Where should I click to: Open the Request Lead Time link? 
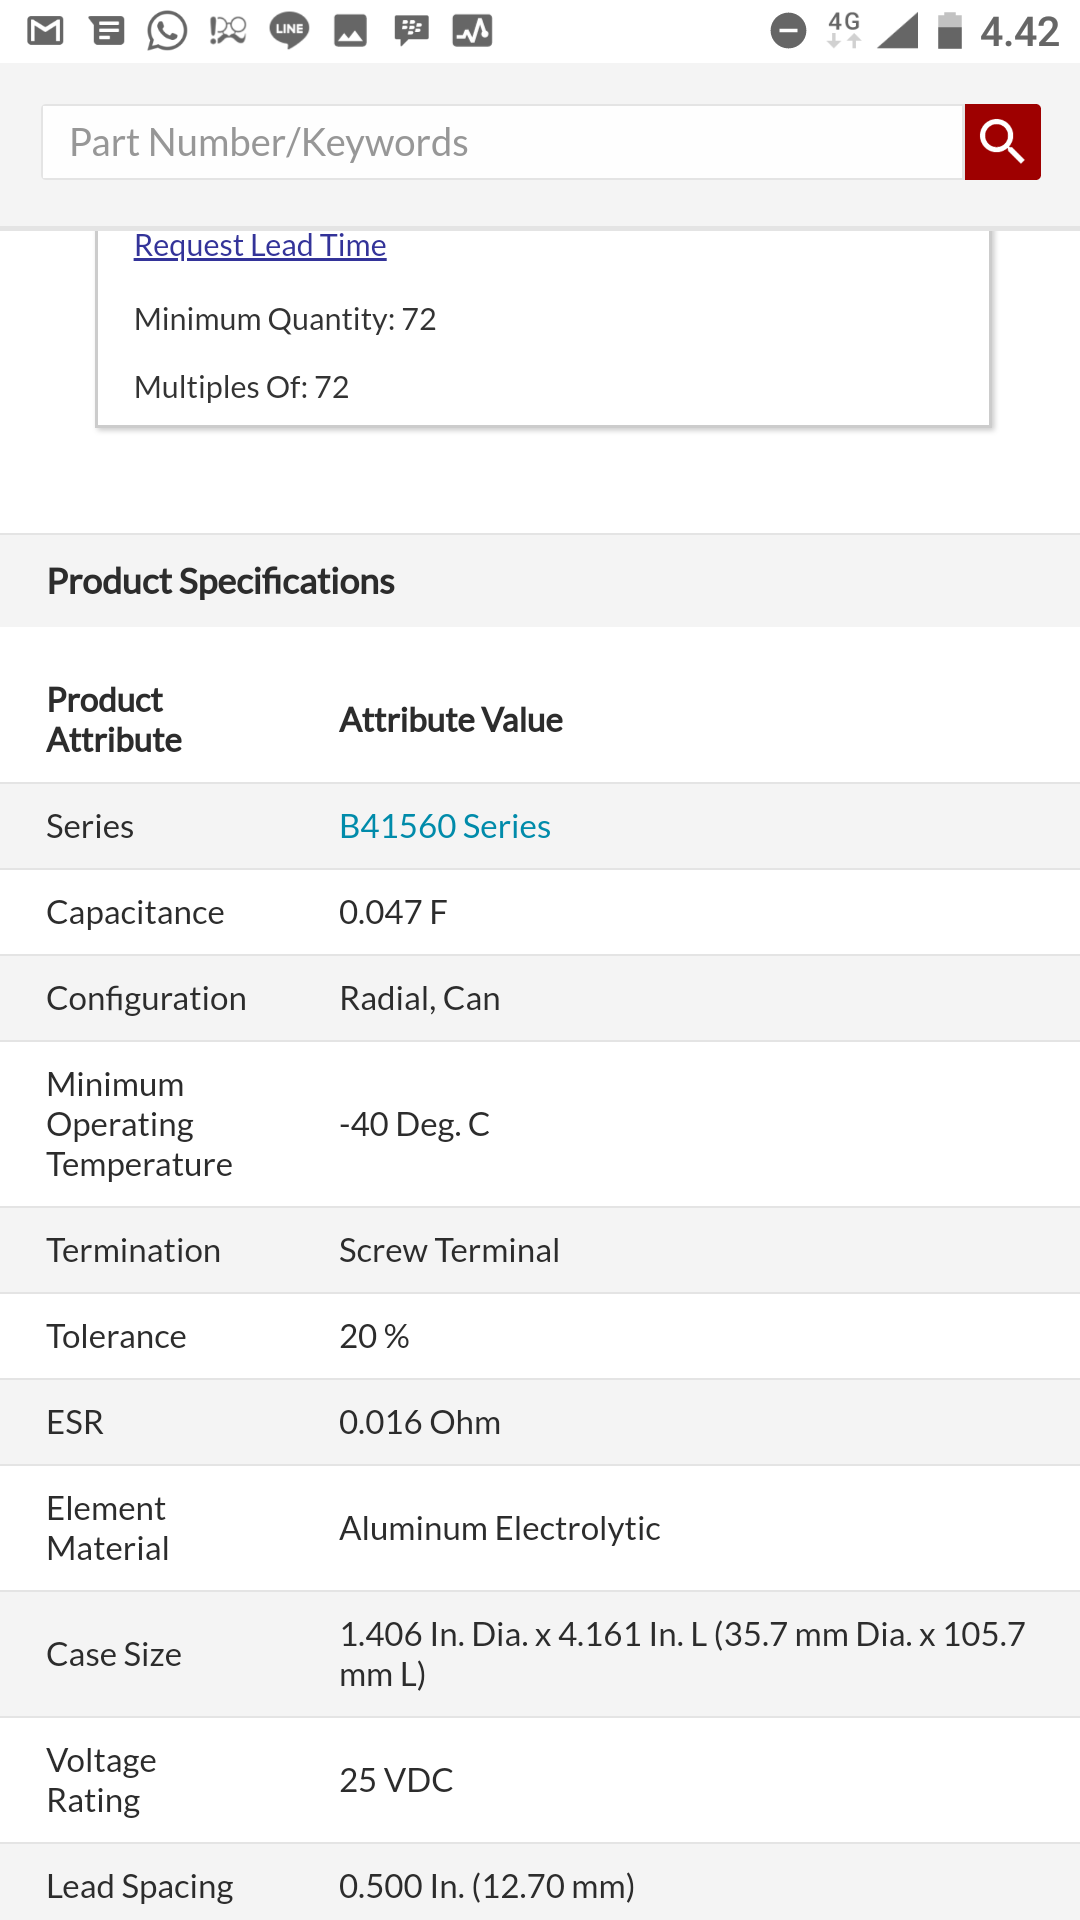[260, 245]
